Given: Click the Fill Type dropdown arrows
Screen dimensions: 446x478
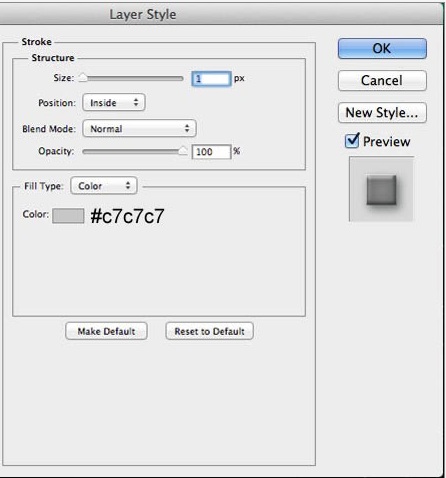Looking at the screenshot, I should (x=128, y=186).
